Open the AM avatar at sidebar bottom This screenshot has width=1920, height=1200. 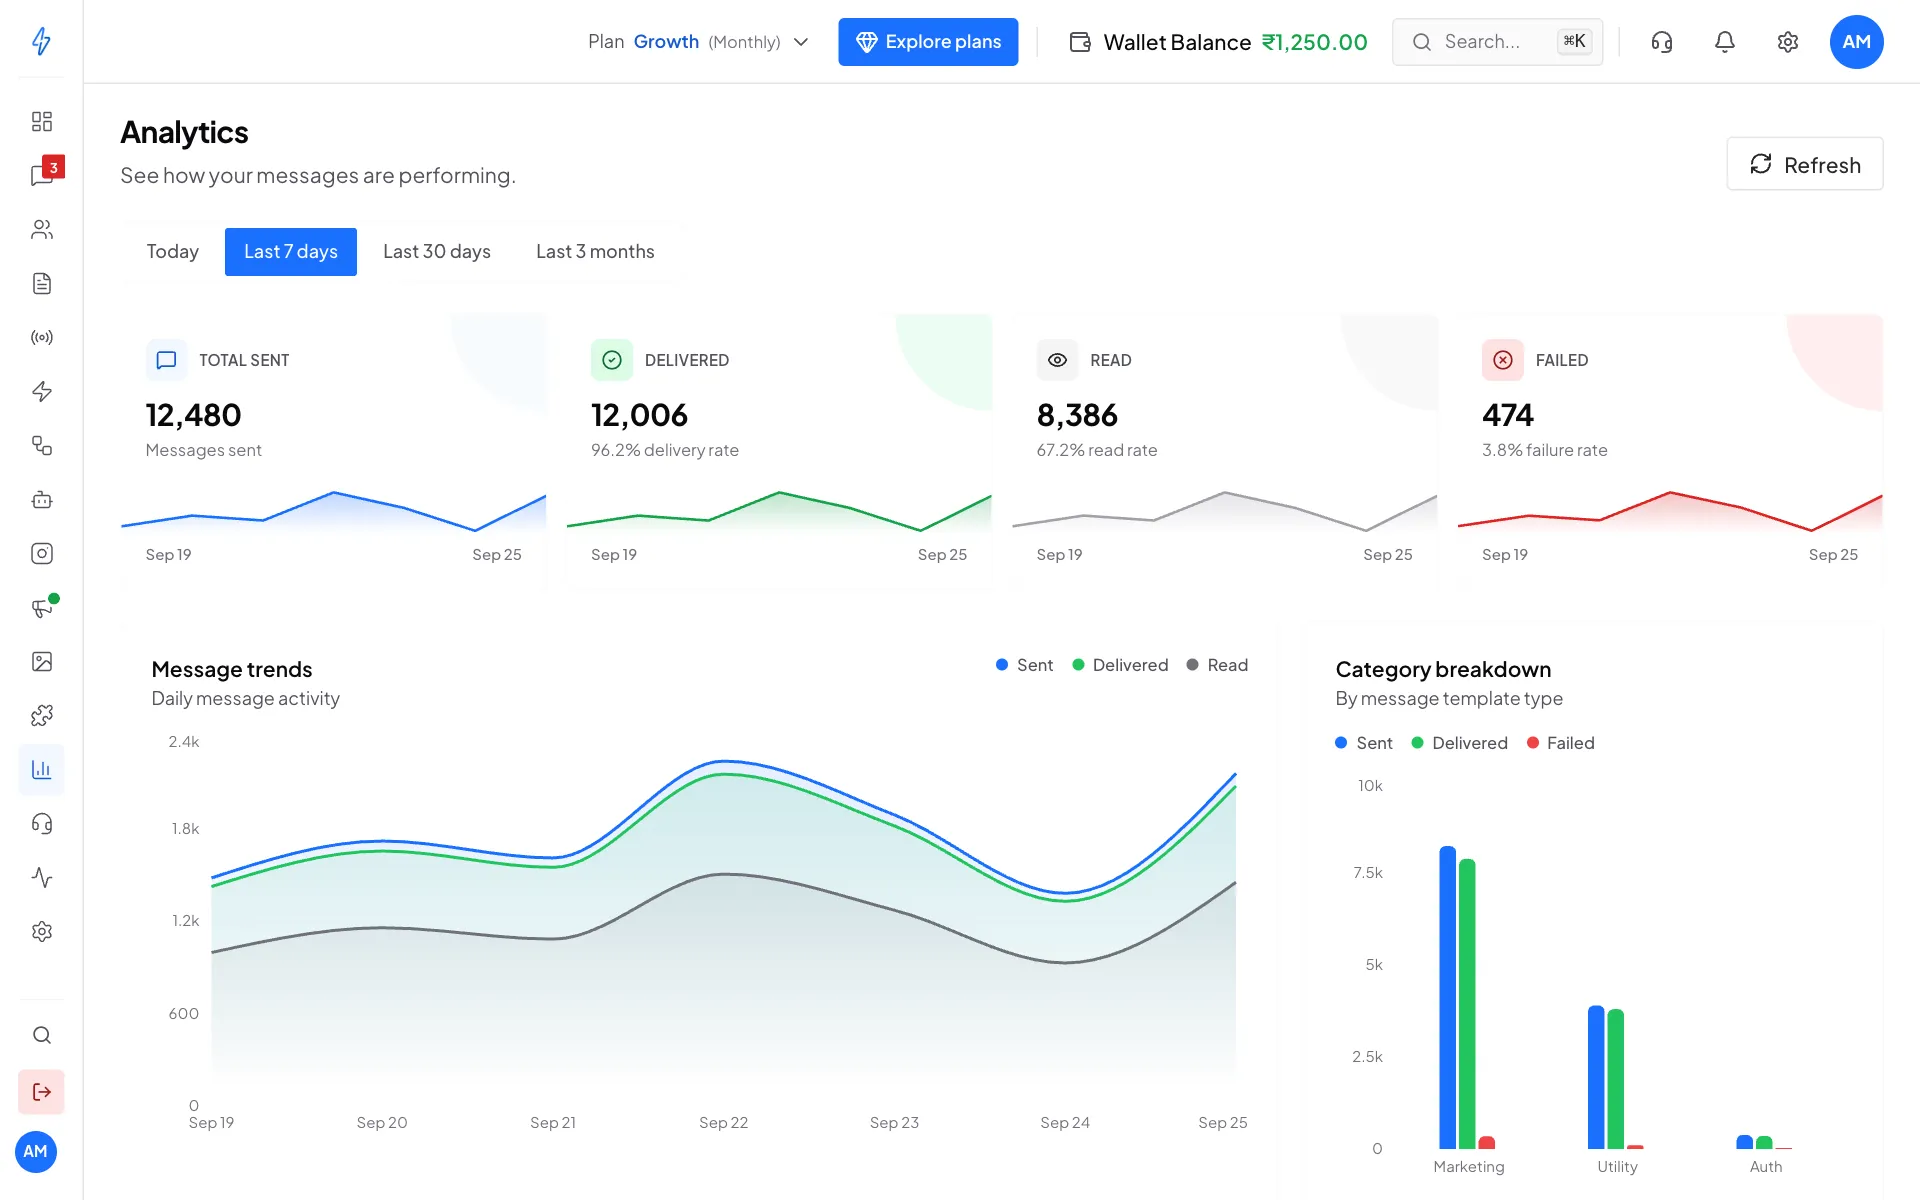pyautogui.click(x=36, y=1152)
